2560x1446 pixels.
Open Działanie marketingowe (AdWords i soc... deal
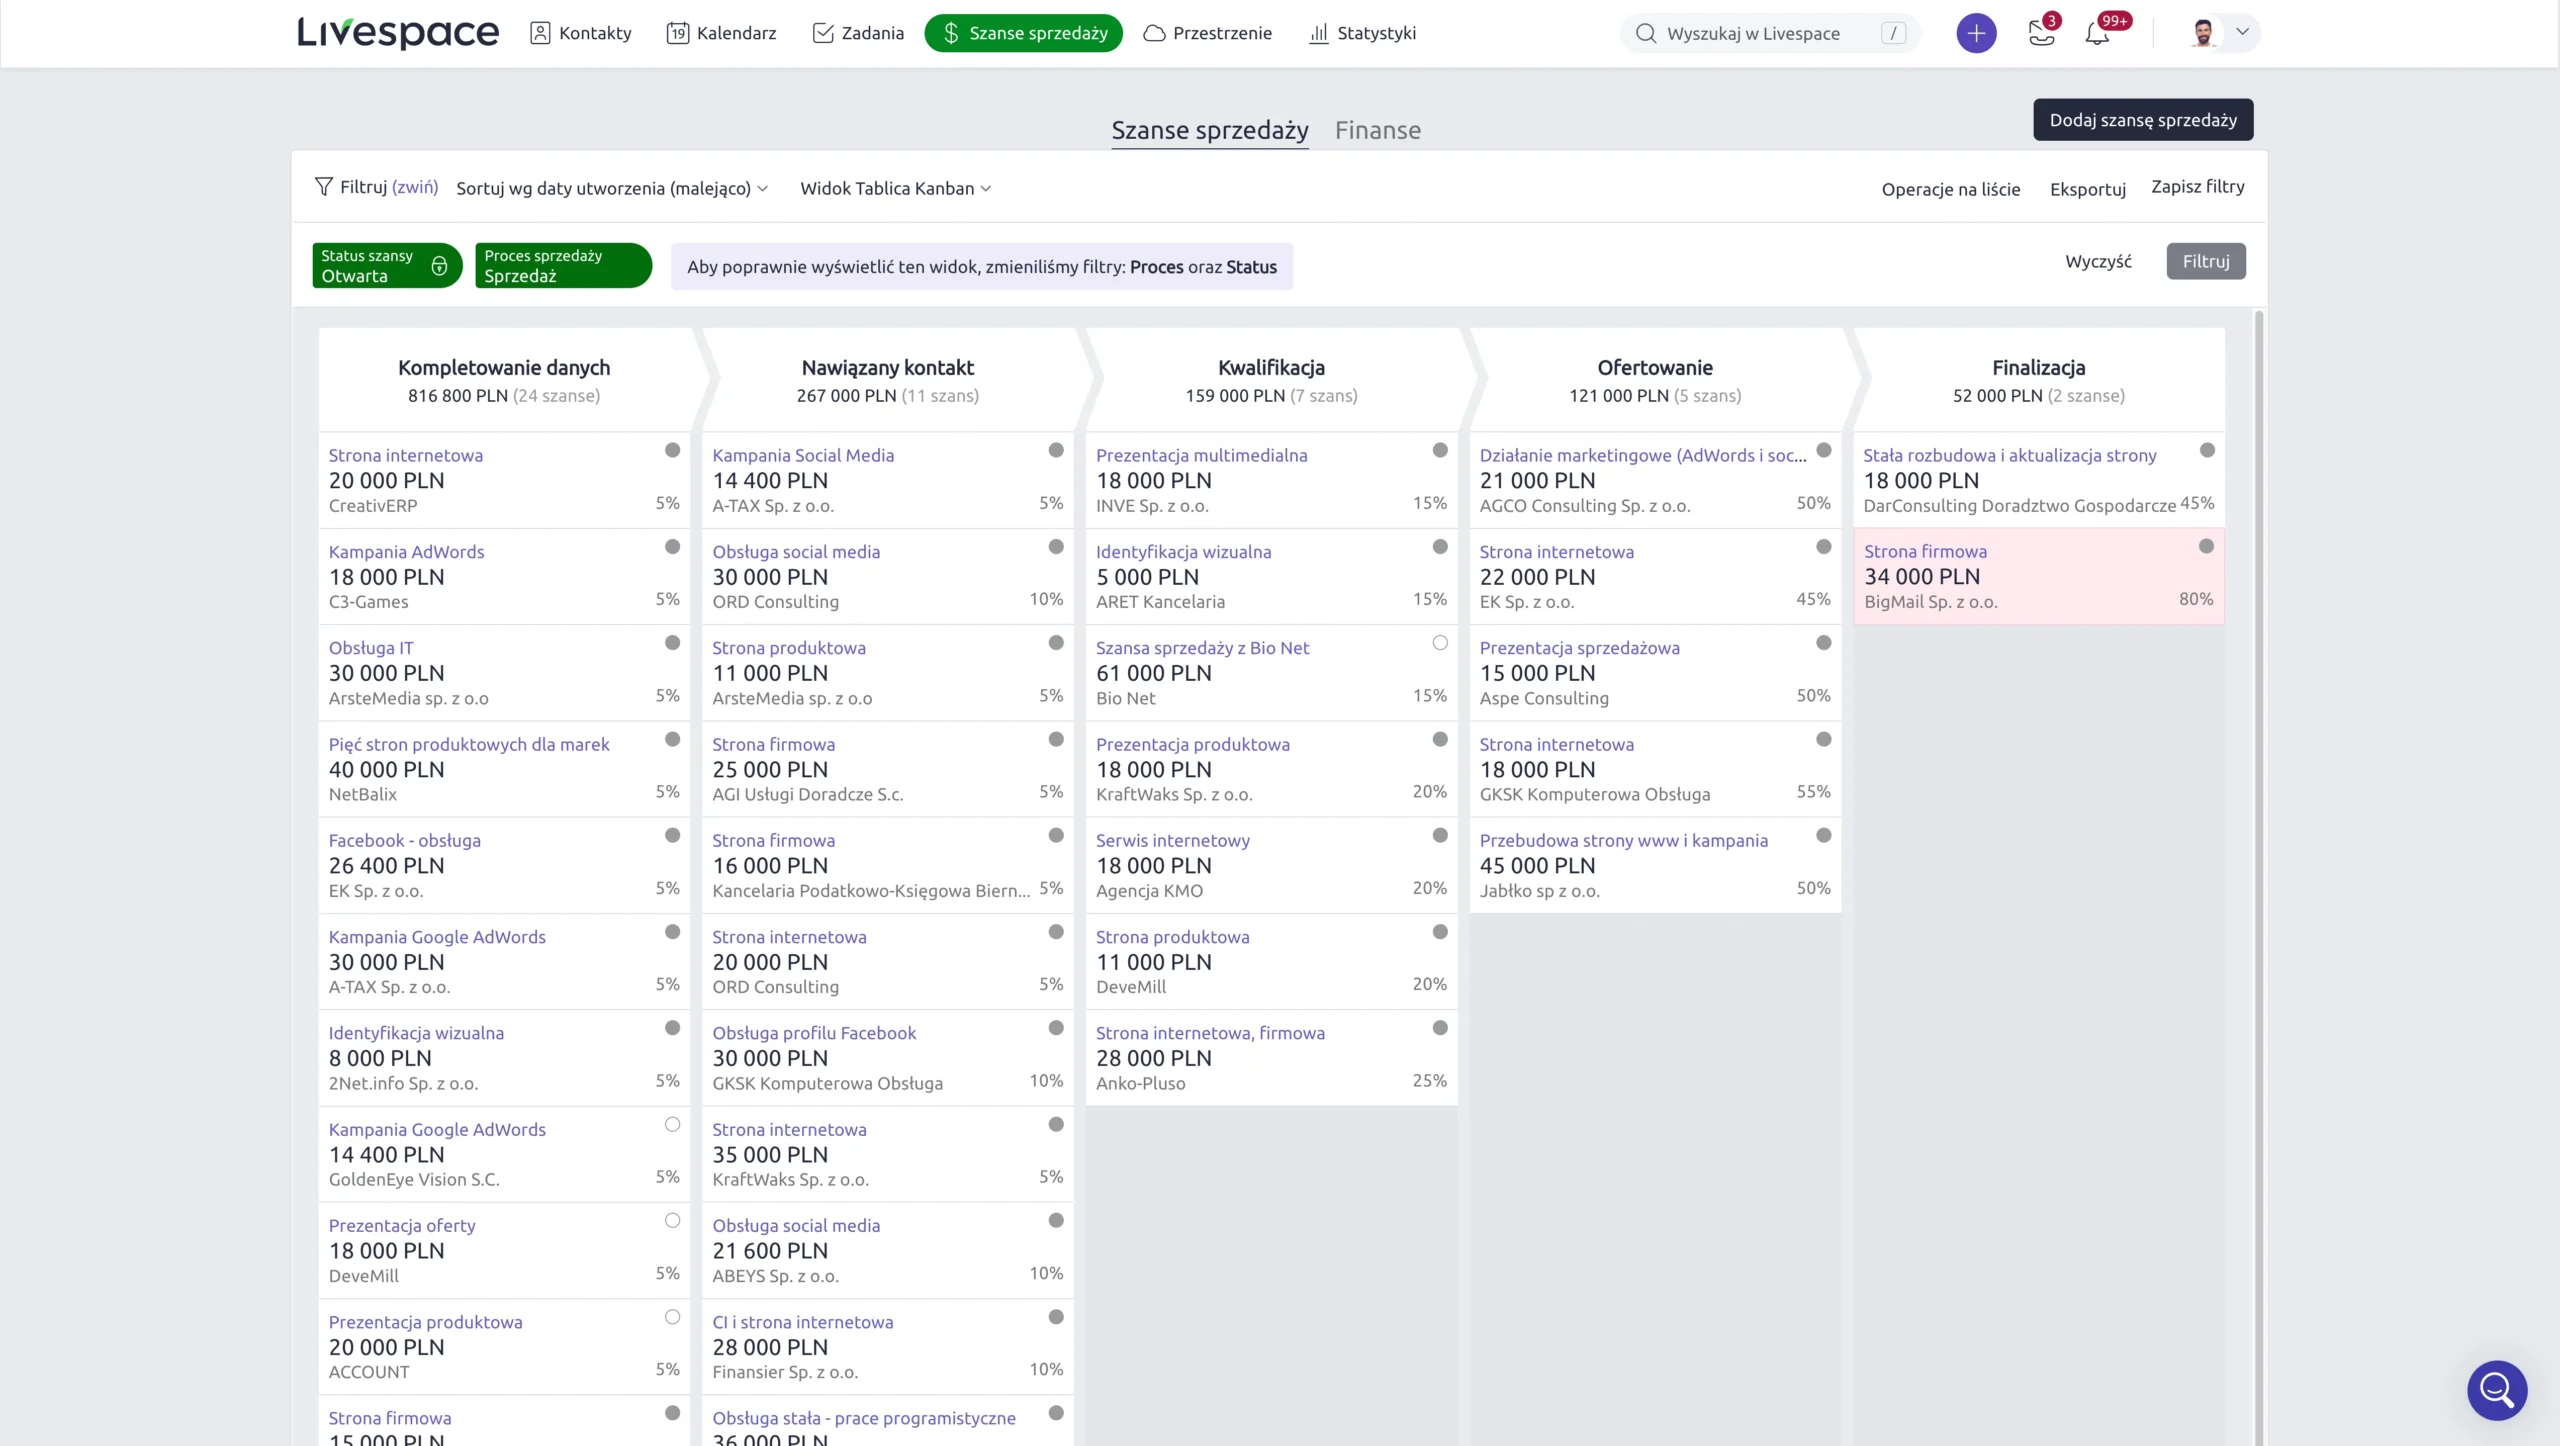pos(1643,455)
